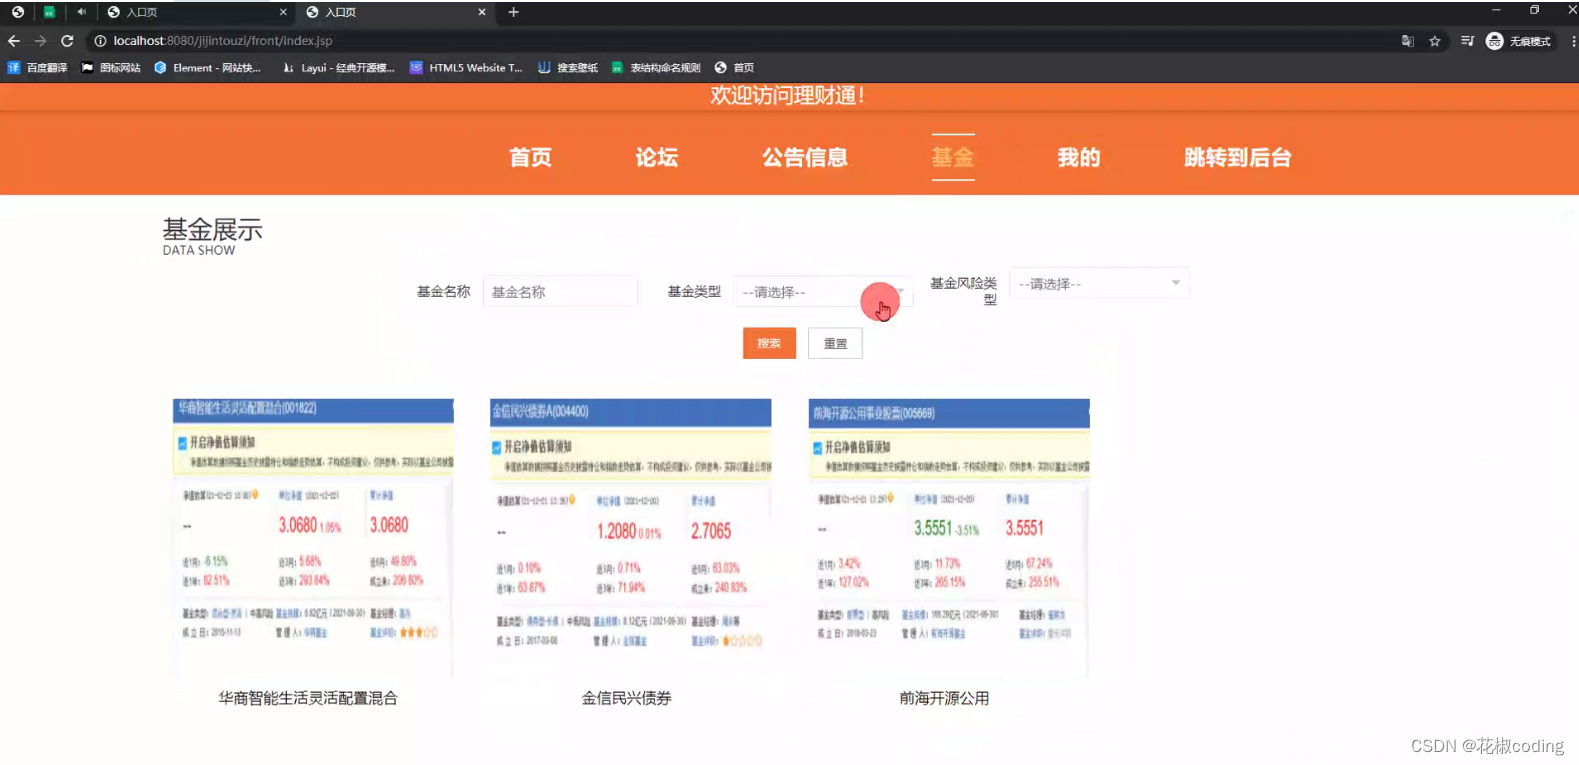Screen dimensions: 1579x765
Task: Go back using the browser back arrow
Action: coord(14,41)
